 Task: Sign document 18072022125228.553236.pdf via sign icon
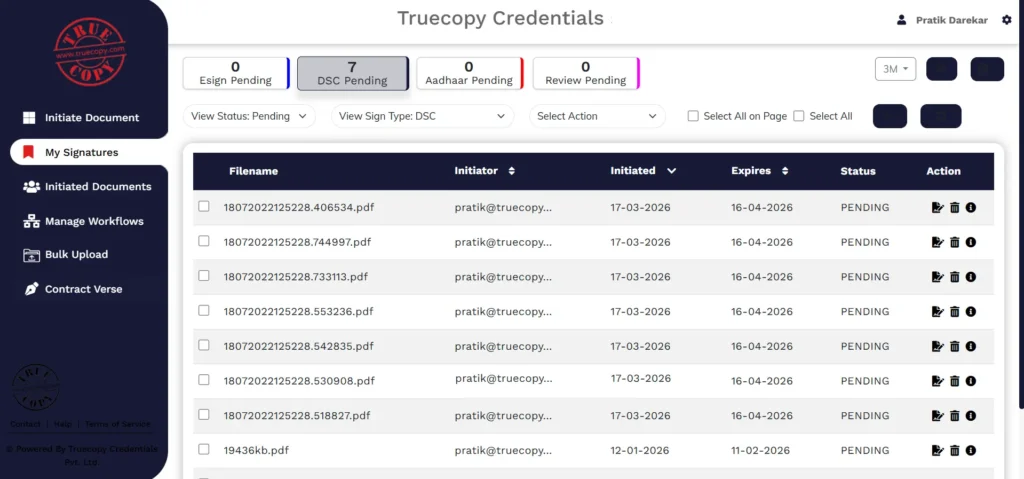938,312
